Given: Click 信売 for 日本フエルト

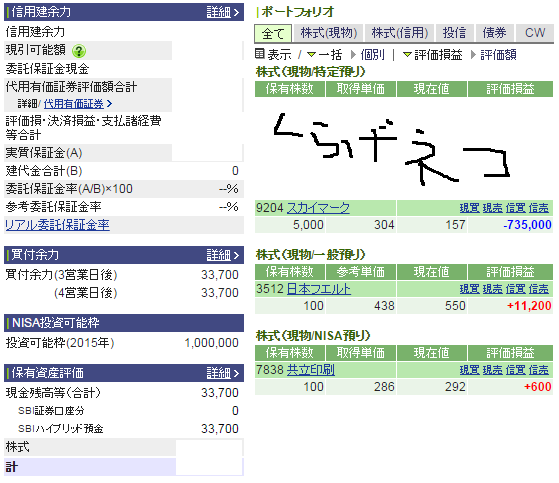Looking at the screenshot, I should click(539, 289).
